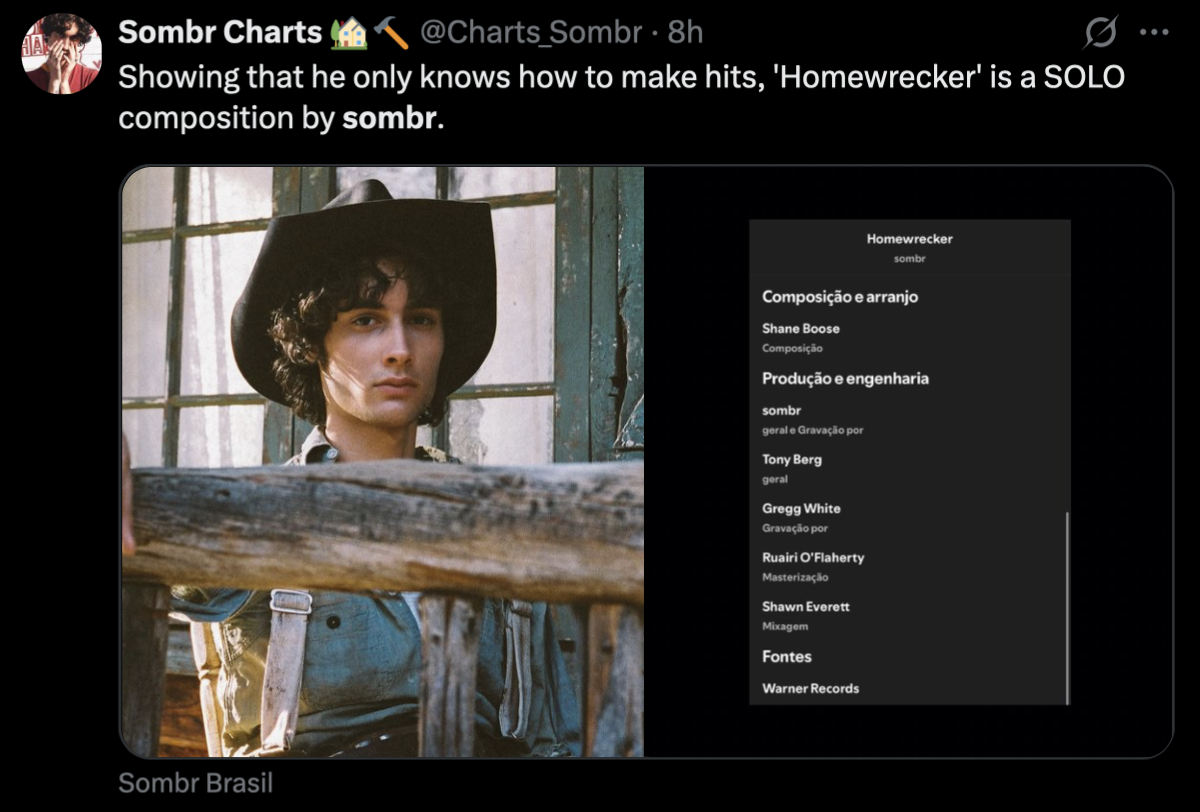The width and height of the screenshot is (1200, 812).
Task: Click Warner Records under Fontes
Action: pyautogui.click(x=810, y=688)
